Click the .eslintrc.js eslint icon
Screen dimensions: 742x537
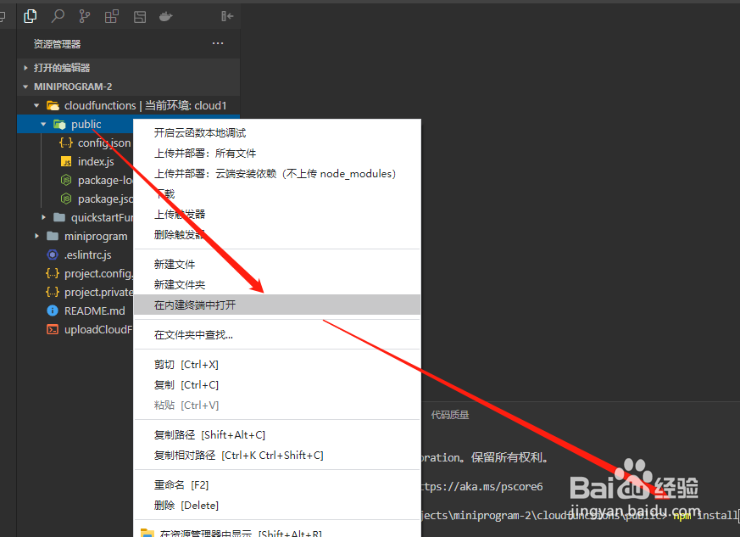pos(53,255)
